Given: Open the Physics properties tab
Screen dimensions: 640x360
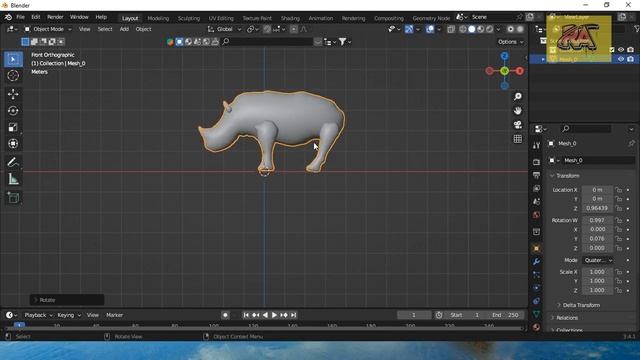Looking at the screenshot, I should [536, 288].
